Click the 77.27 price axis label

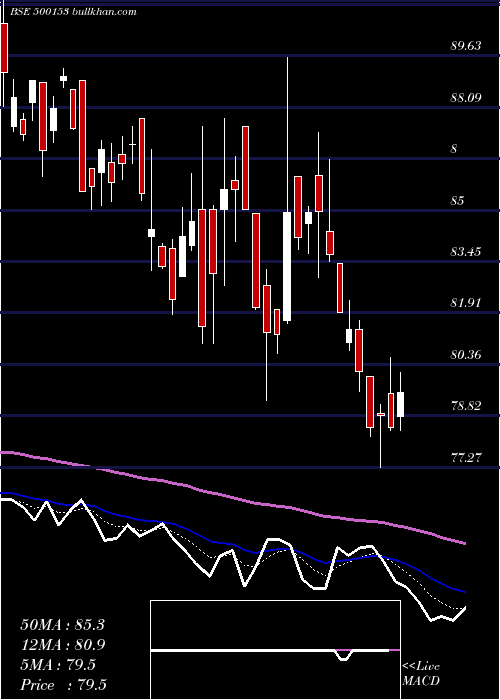pyautogui.click(x=466, y=458)
